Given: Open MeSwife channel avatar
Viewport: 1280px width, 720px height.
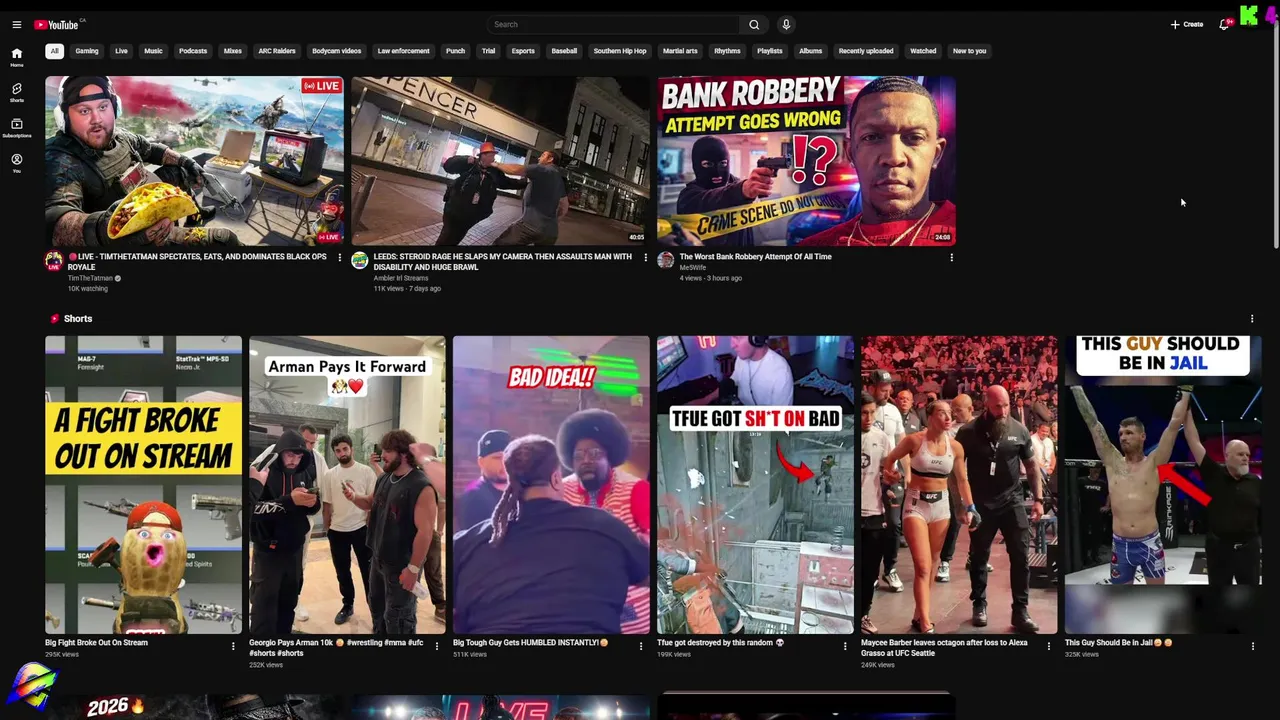Looking at the screenshot, I should click(666, 261).
